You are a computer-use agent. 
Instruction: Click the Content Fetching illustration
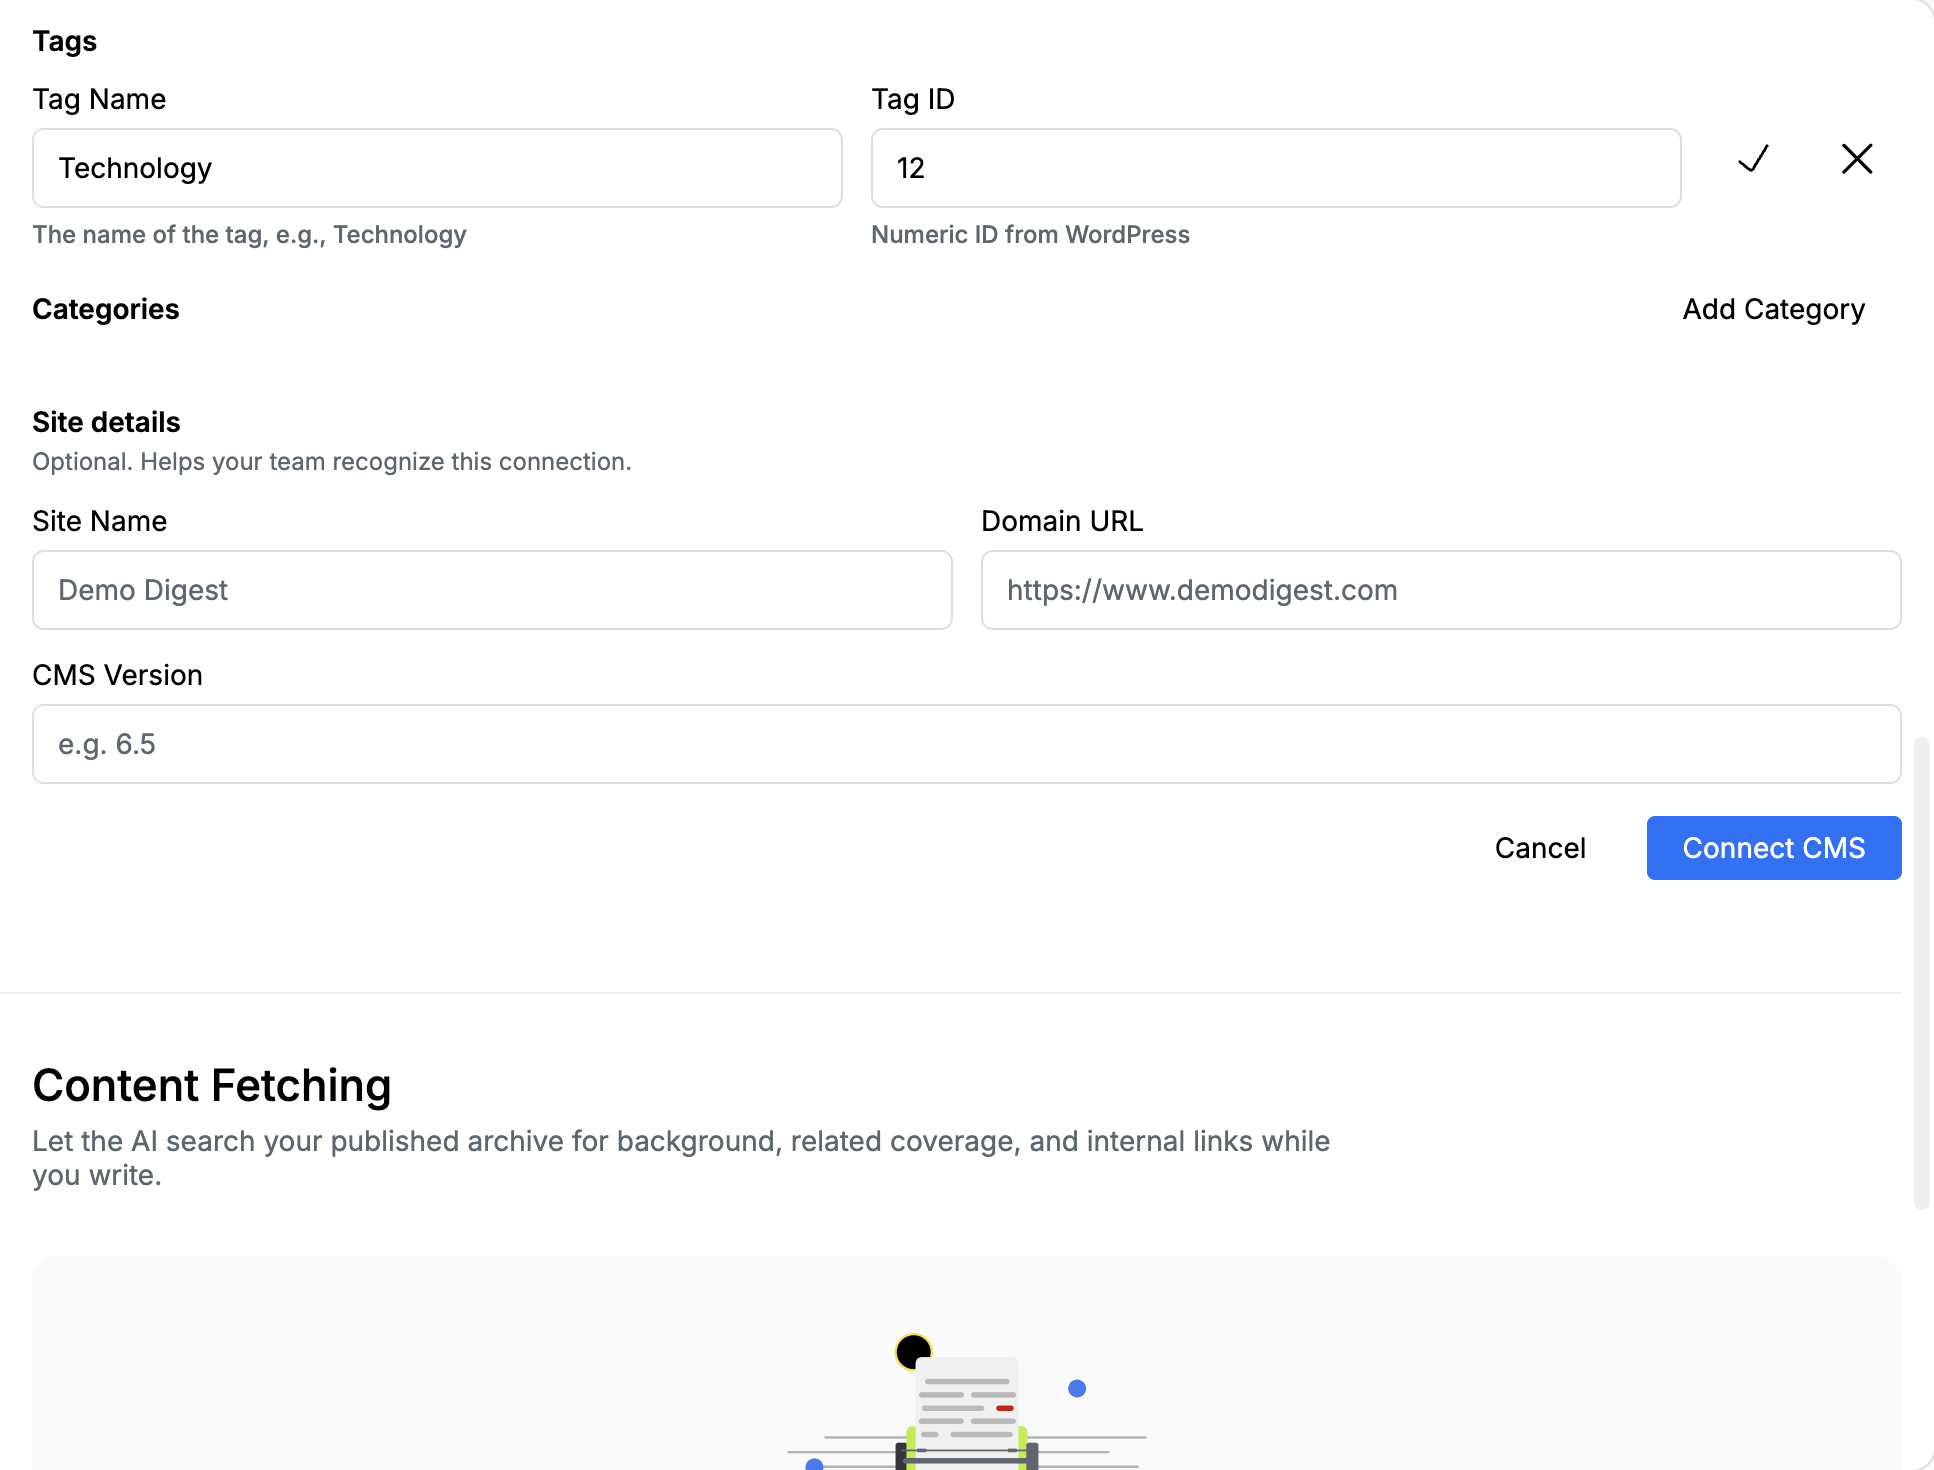(x=967, y=1400)
